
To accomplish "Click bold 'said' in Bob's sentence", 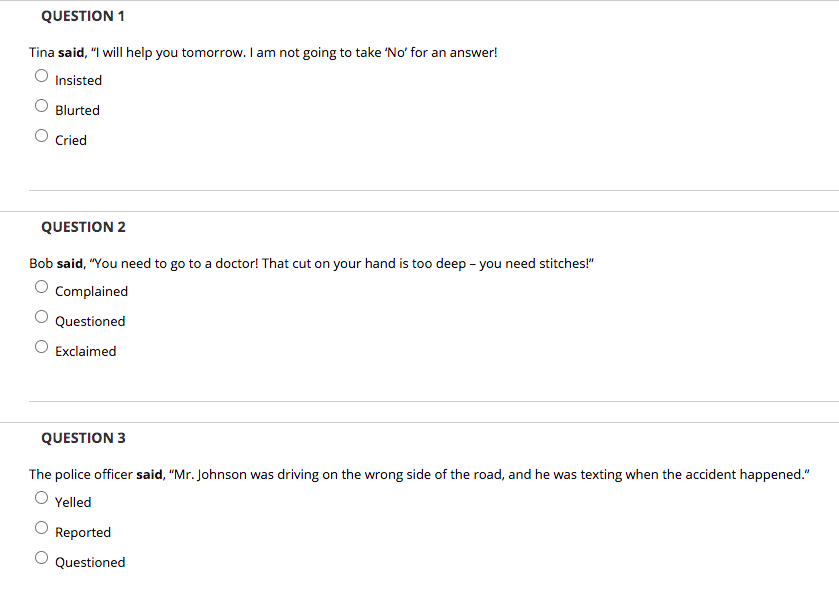I will coord(70,263).
